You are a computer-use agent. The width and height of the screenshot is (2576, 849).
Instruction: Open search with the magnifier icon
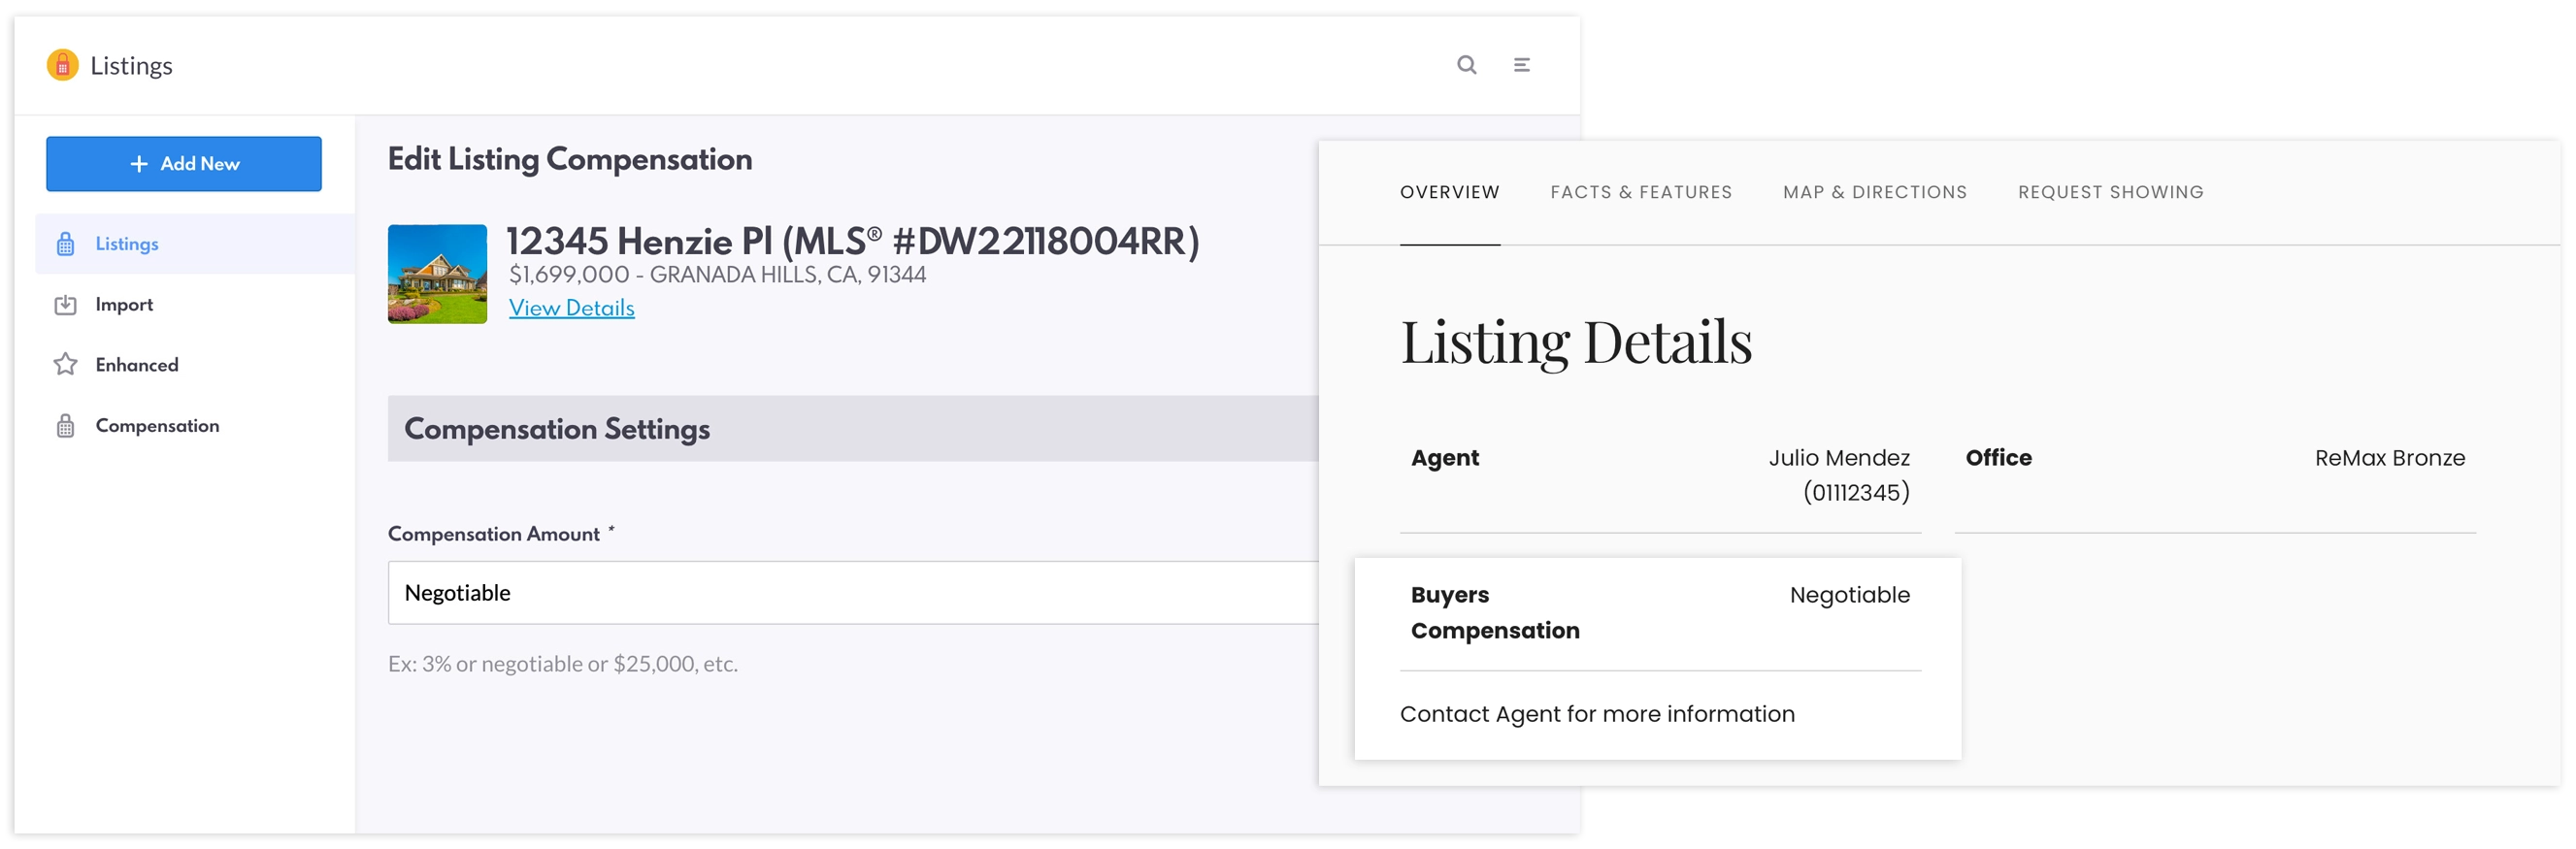pos(1466,65)
